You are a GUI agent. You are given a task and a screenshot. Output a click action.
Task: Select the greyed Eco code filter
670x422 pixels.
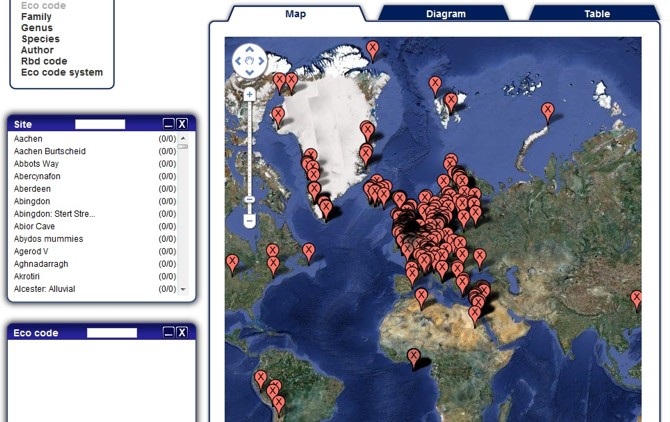point(44,6)
